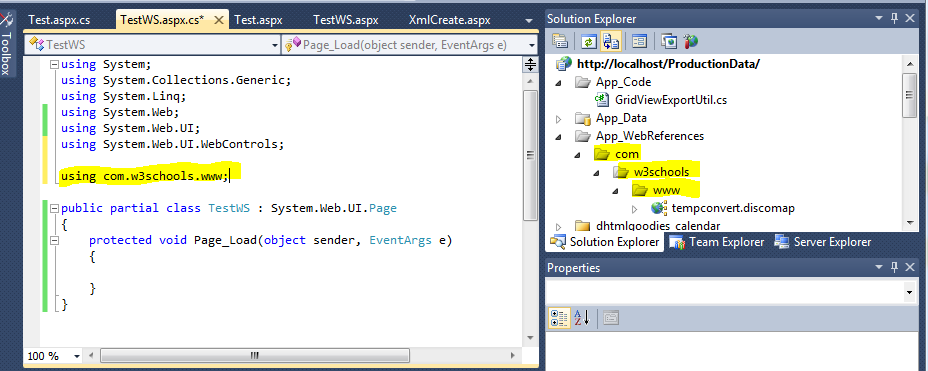Click the highlighted com folder icon
The height and width of the screenshot is (371, 928).
(x=602, y=154)
